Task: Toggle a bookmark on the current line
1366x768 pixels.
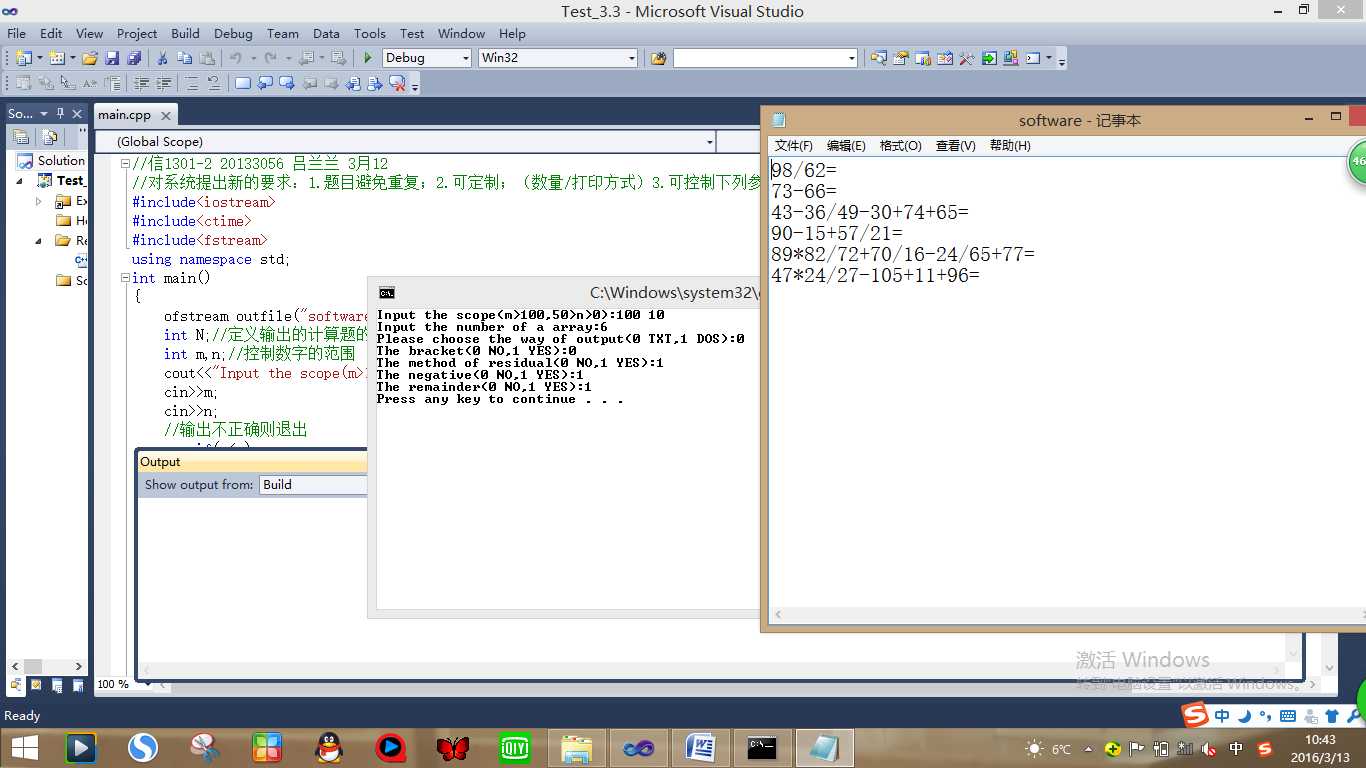Action: coord(243,83)
